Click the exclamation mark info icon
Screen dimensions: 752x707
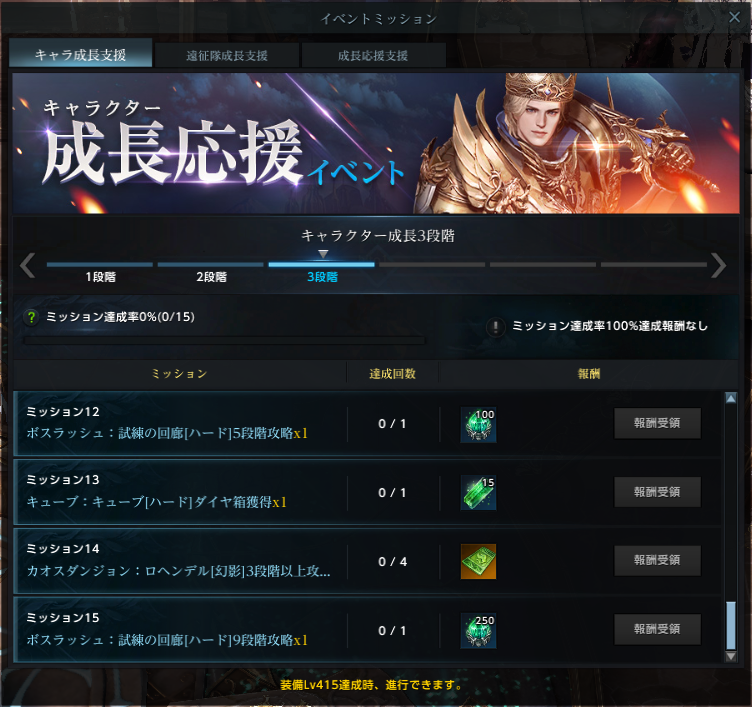coord(495,327)
